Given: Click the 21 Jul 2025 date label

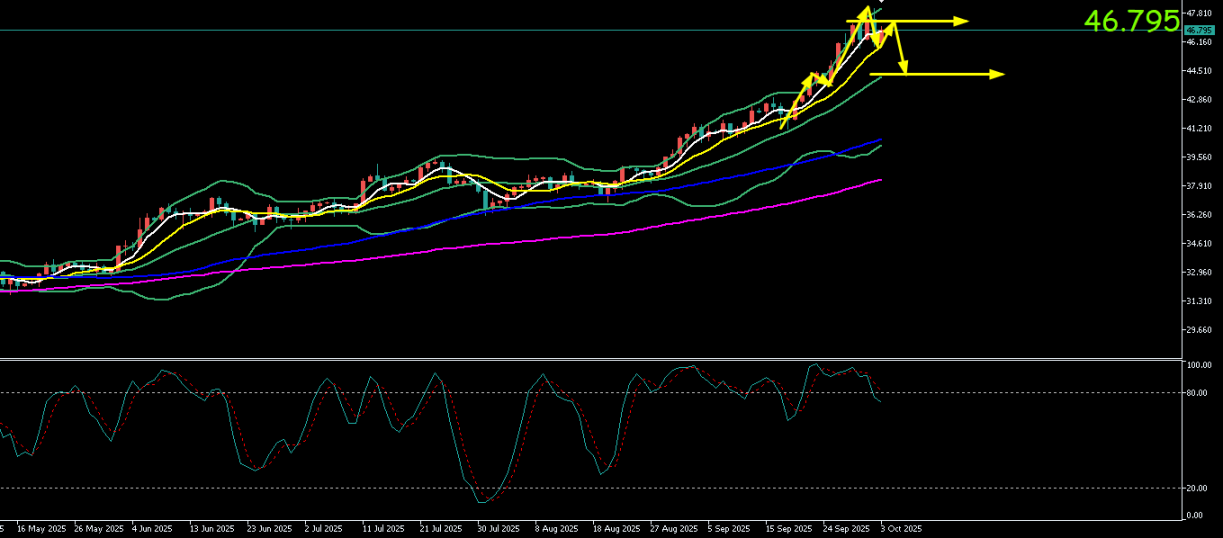Looking at the screenshot, I should click(441, 528).
